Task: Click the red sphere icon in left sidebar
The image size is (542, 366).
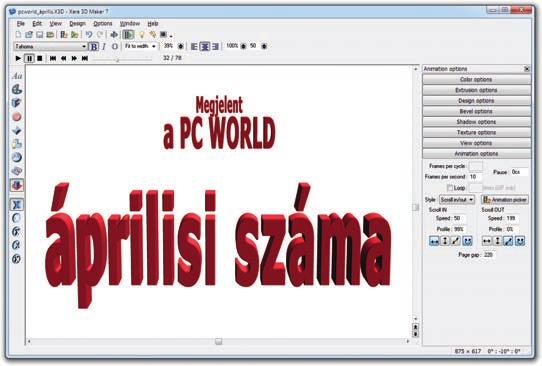Action: pos(17,117)
